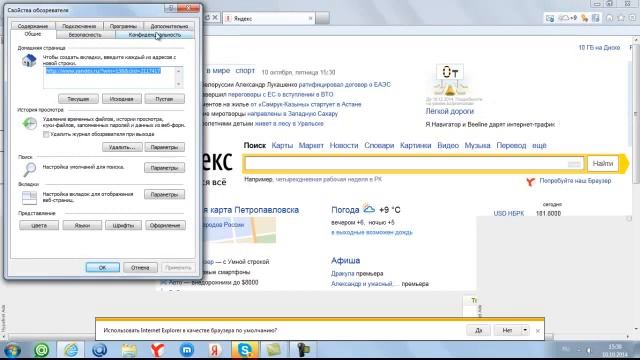The height and width of the screenshot is (360, 640).
Task: Click the Цвета button
Action: 39,225
